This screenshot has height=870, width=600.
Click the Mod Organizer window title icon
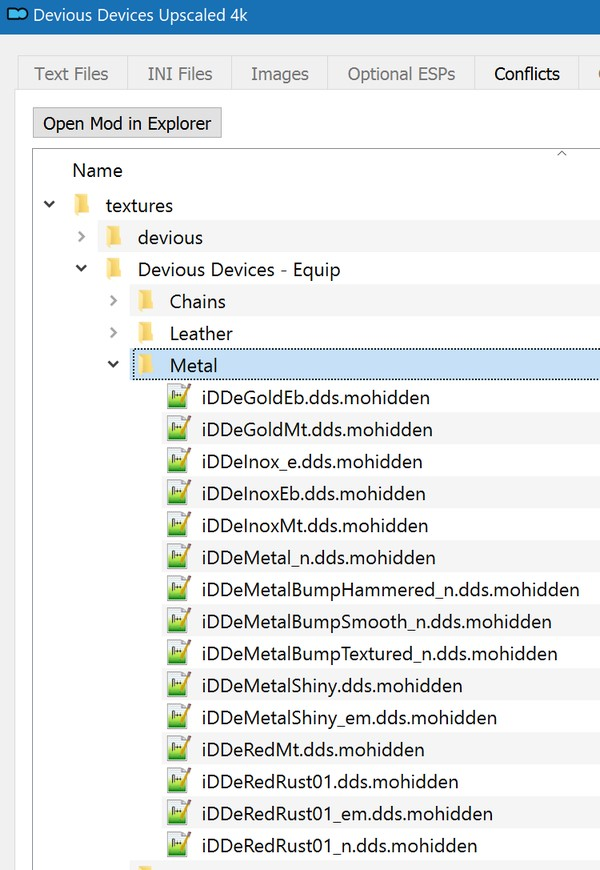click(x=17, y=15)
